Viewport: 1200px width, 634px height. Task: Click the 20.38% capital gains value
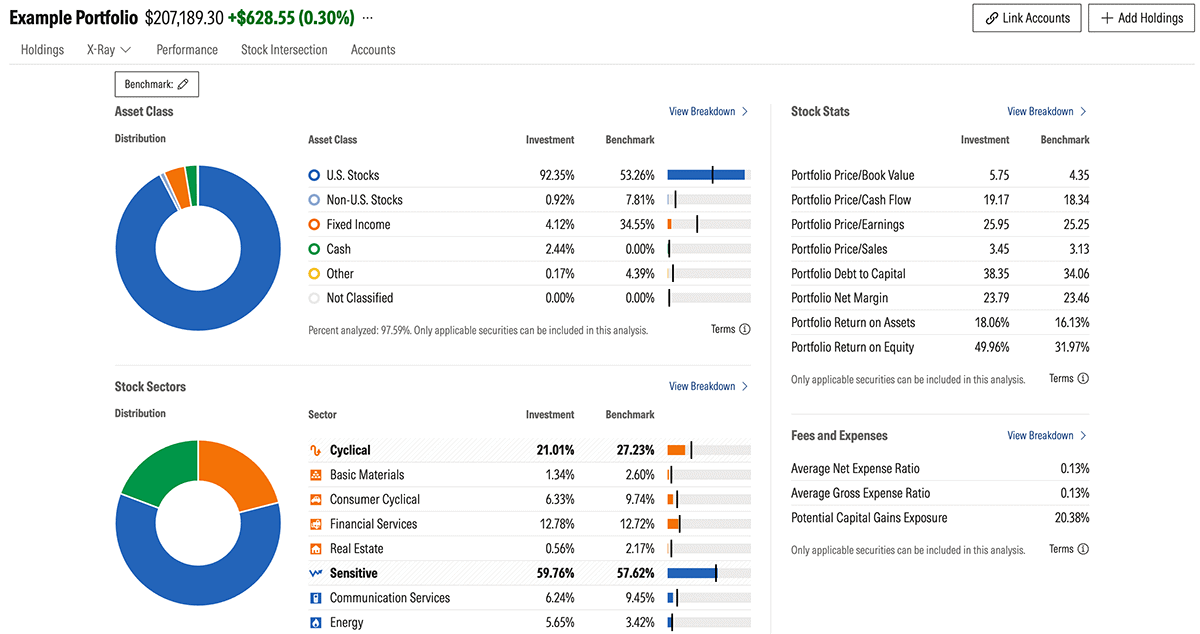(x=1071, y=518)
